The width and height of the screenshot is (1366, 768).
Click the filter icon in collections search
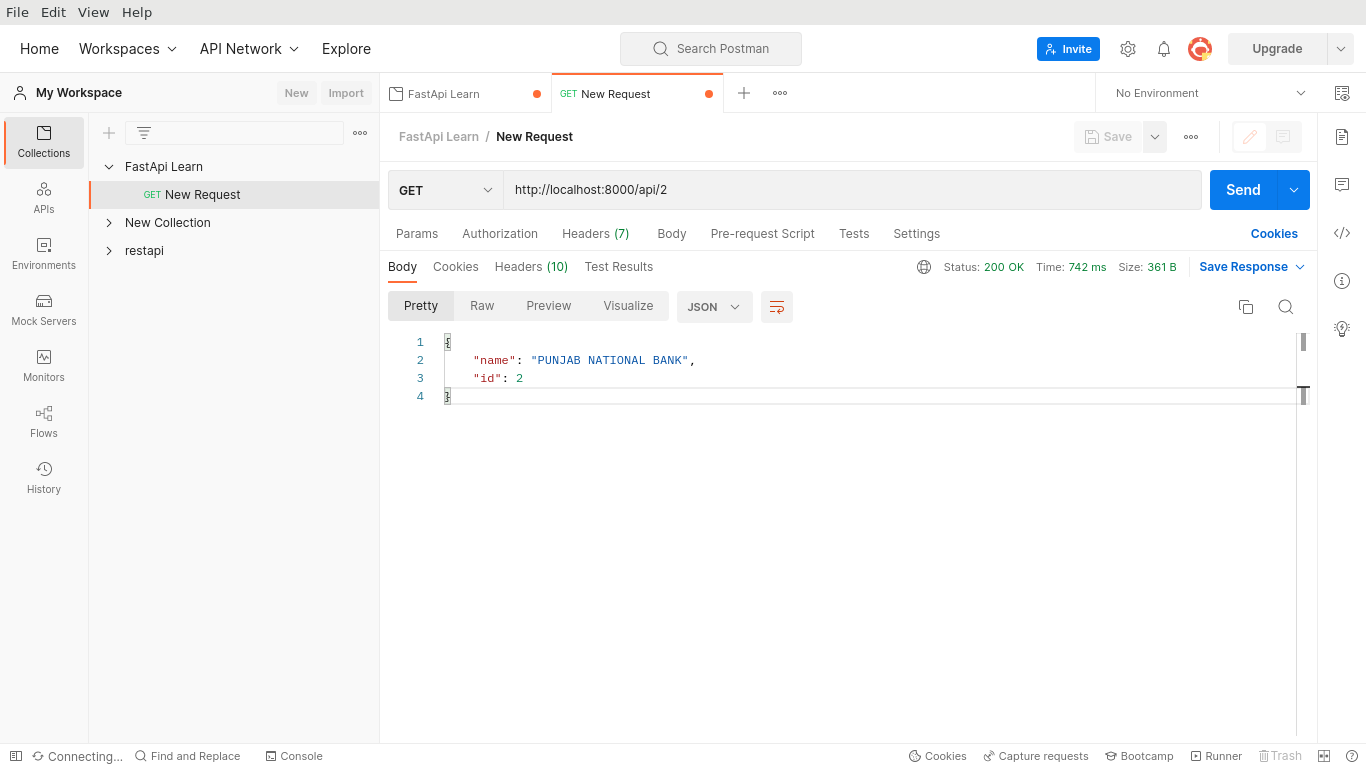click(x=144, y=133)
